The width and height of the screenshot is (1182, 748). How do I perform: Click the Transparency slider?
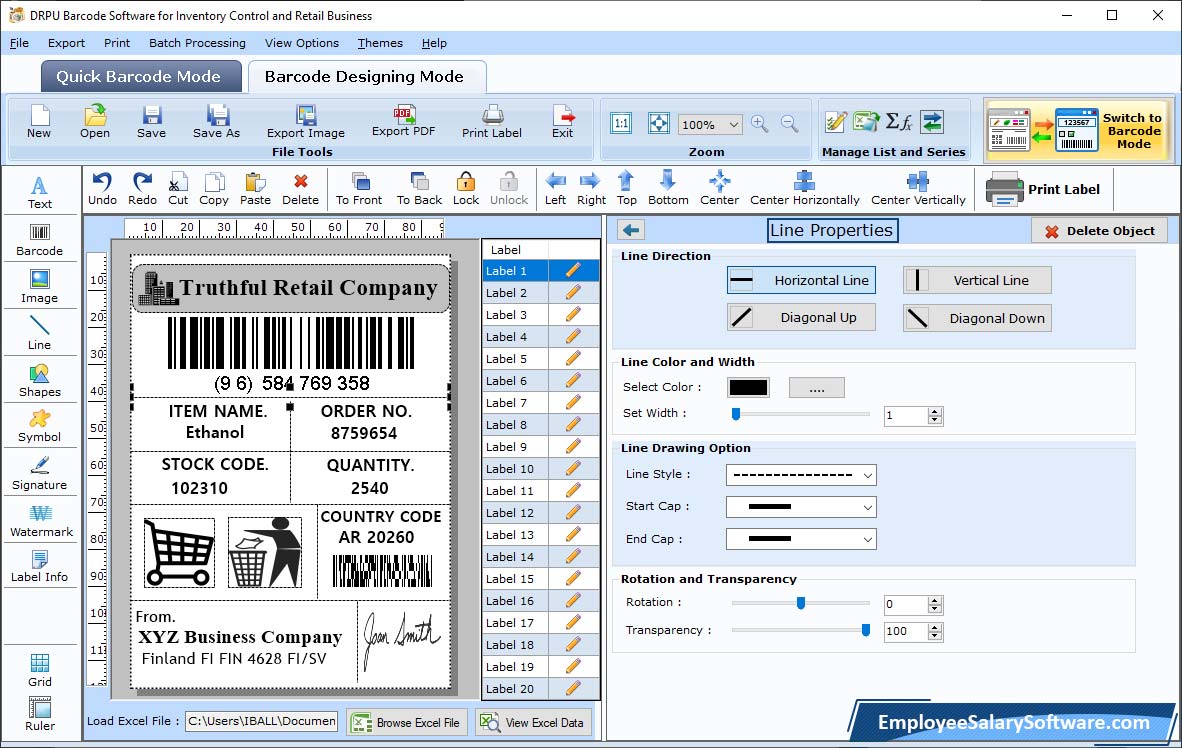pyautogui.click(x=801, y=630)
